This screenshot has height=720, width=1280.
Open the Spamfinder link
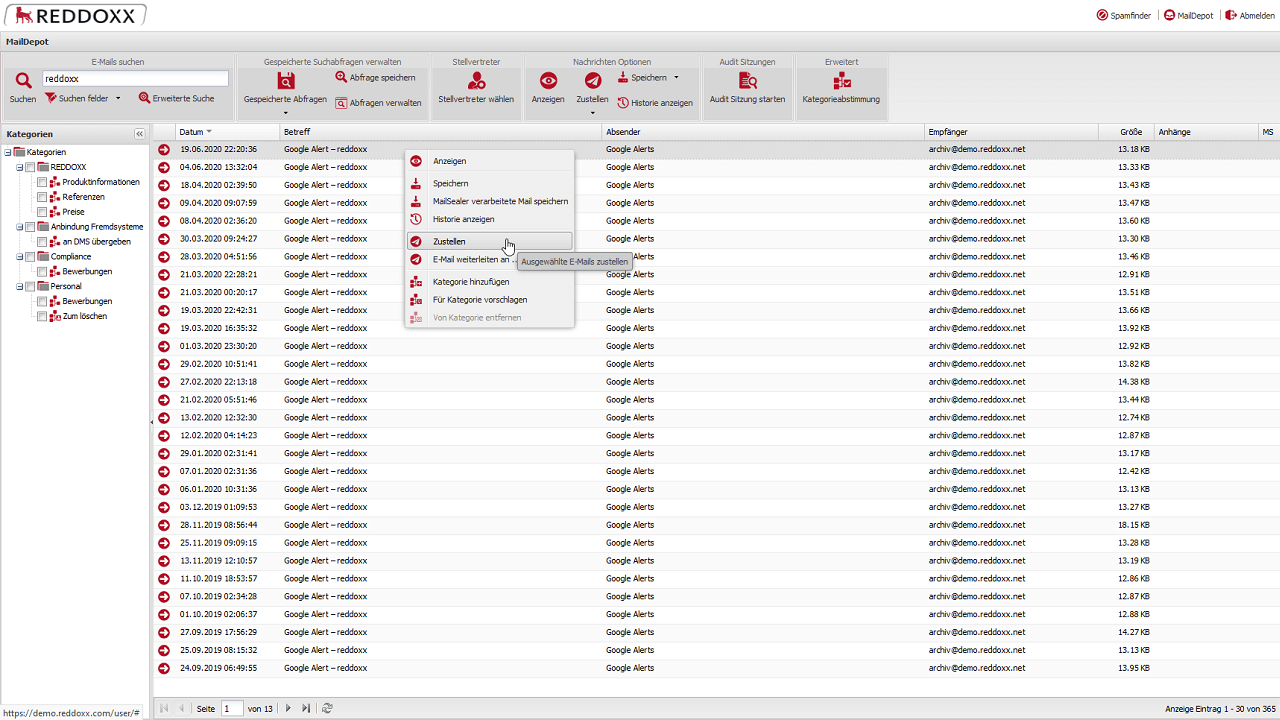tap(1124, 15)
